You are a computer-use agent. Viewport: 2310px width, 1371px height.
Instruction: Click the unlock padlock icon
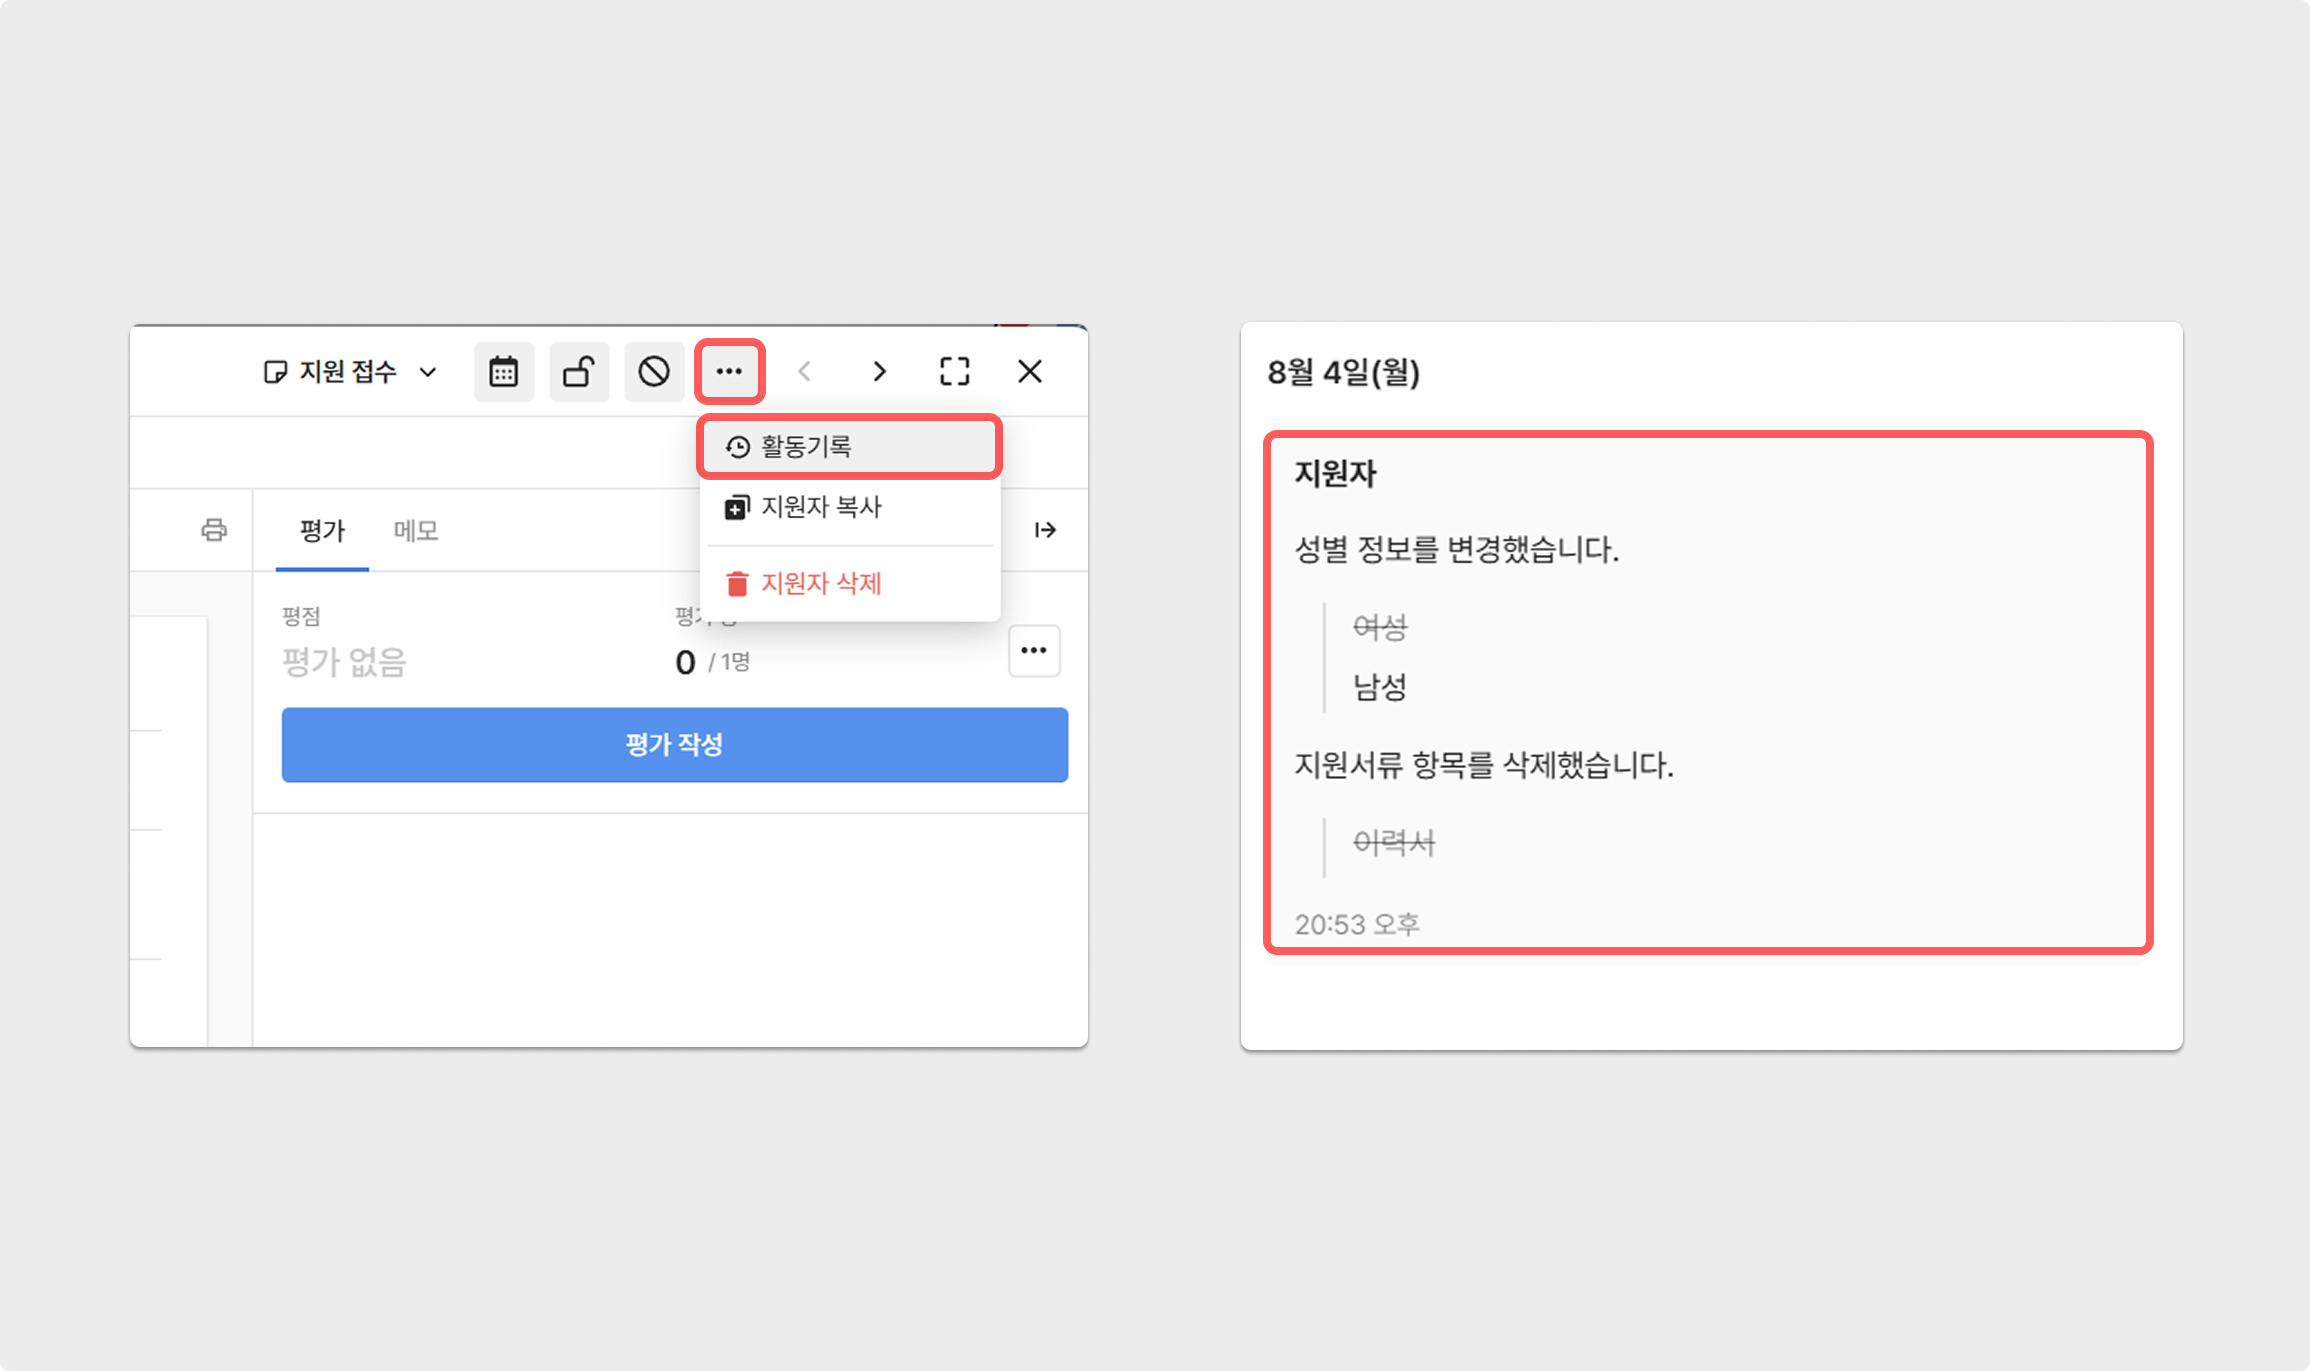[x=579, y=372]
